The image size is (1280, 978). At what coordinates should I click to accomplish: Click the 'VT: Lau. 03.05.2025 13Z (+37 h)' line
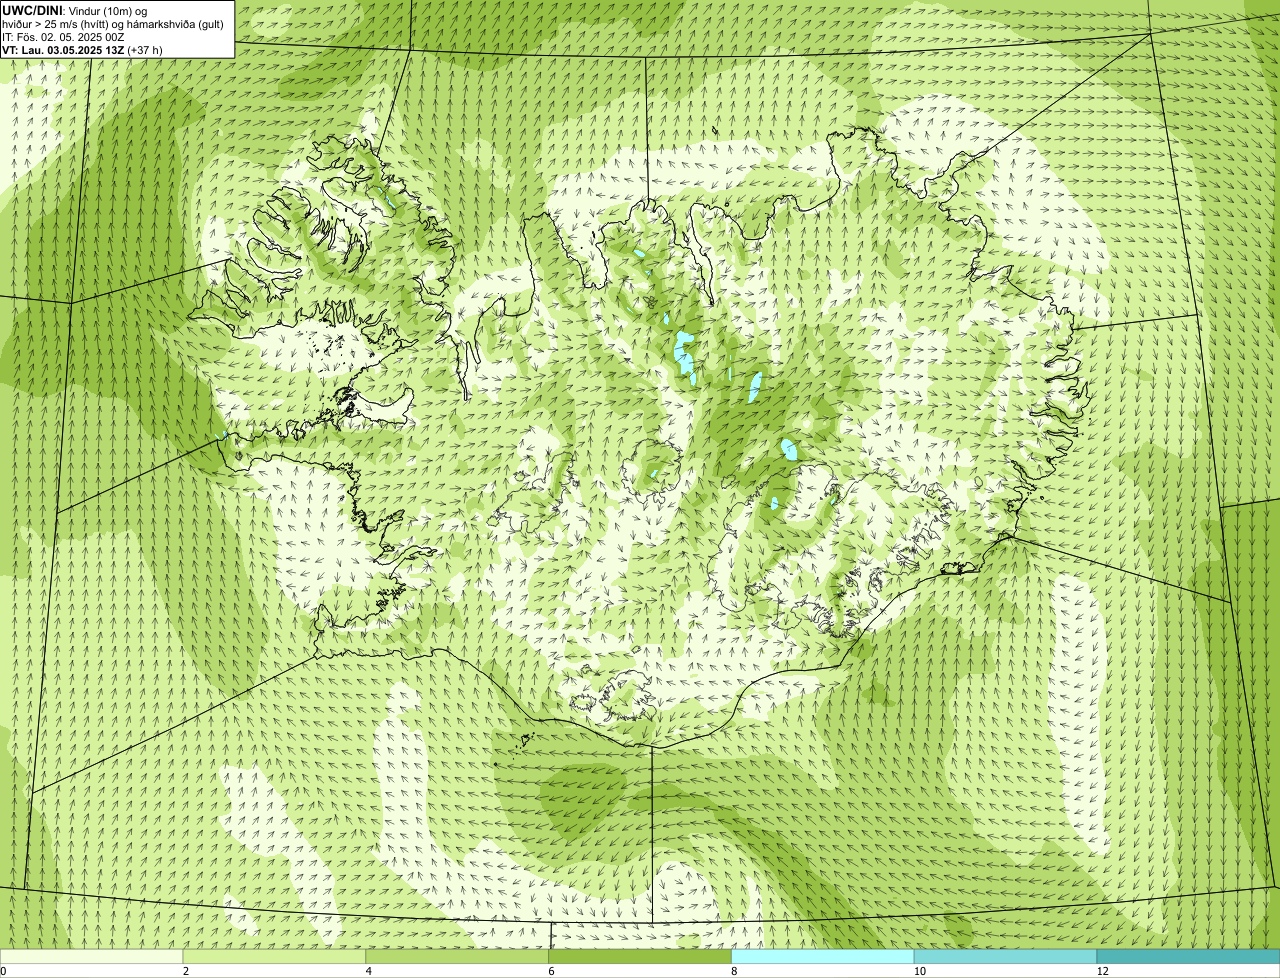point(83,49)
